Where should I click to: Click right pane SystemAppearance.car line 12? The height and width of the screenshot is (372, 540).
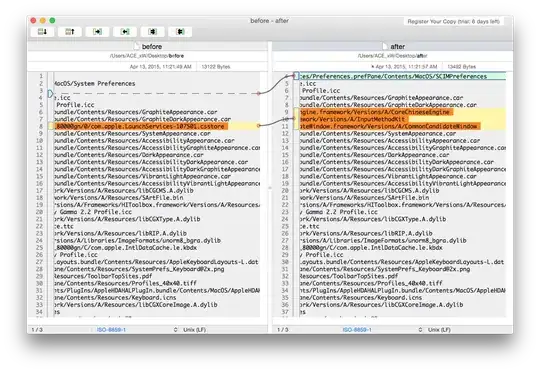pos(378,133)
